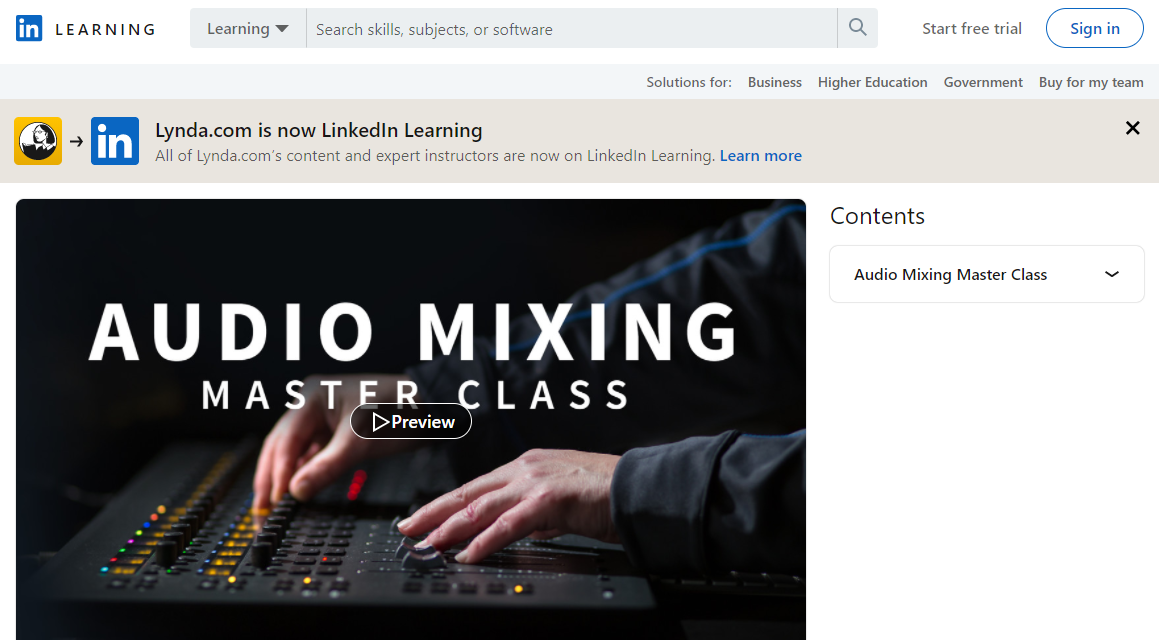Click the Audio Mixing course video thumbnail

[x=411, y=419]
